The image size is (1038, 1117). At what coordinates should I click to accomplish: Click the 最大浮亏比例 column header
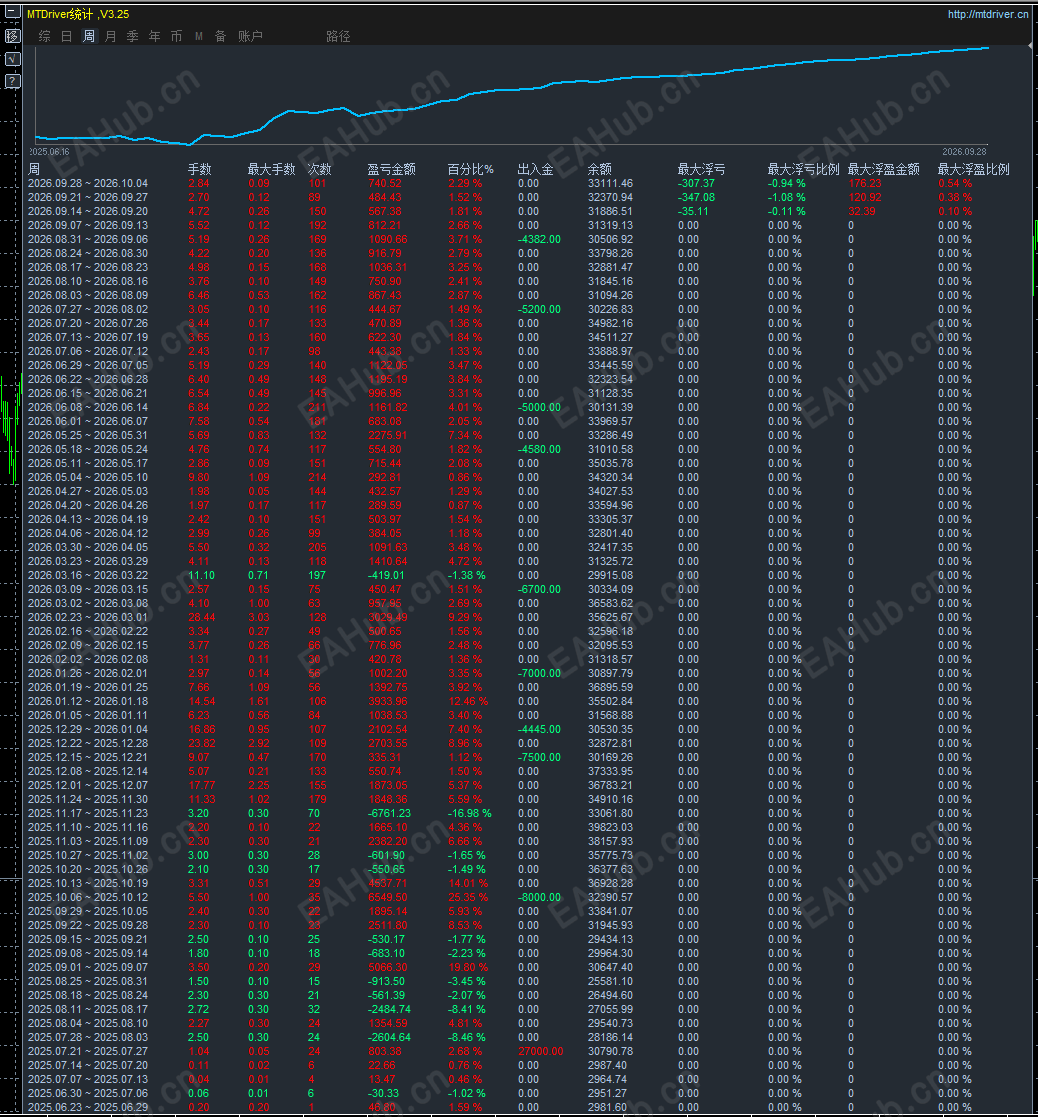[x=804, y=169]
